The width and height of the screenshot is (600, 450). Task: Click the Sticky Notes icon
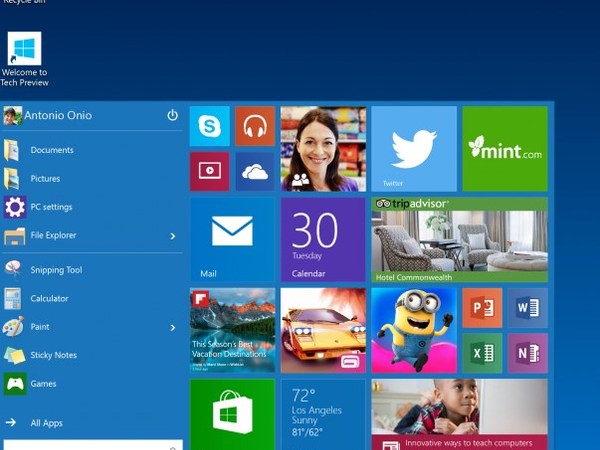15,355
